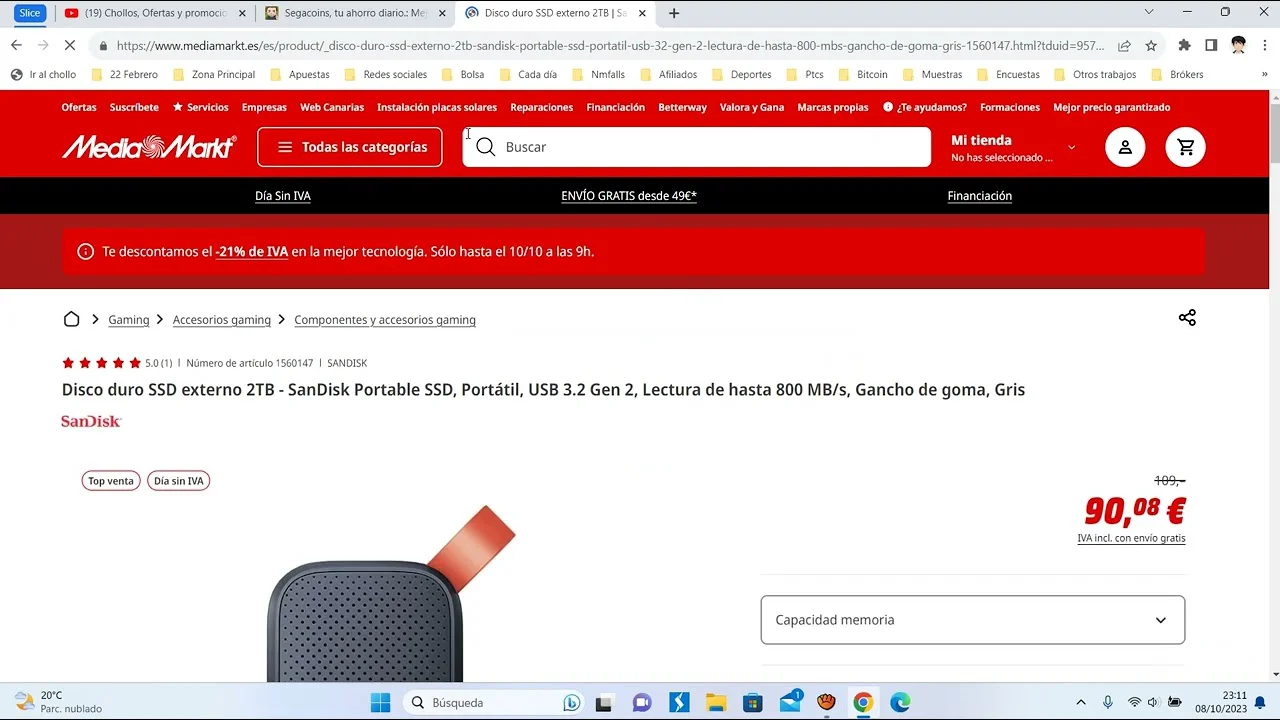Open Bitcoin bookmark folder

pyautogui.click(x=862, y=74)
